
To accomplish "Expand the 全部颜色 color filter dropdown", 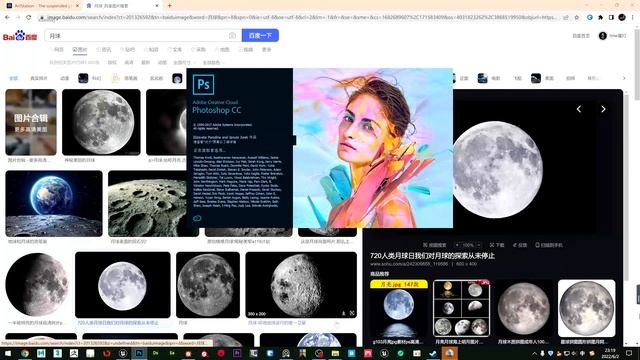I will coord(213,62).
